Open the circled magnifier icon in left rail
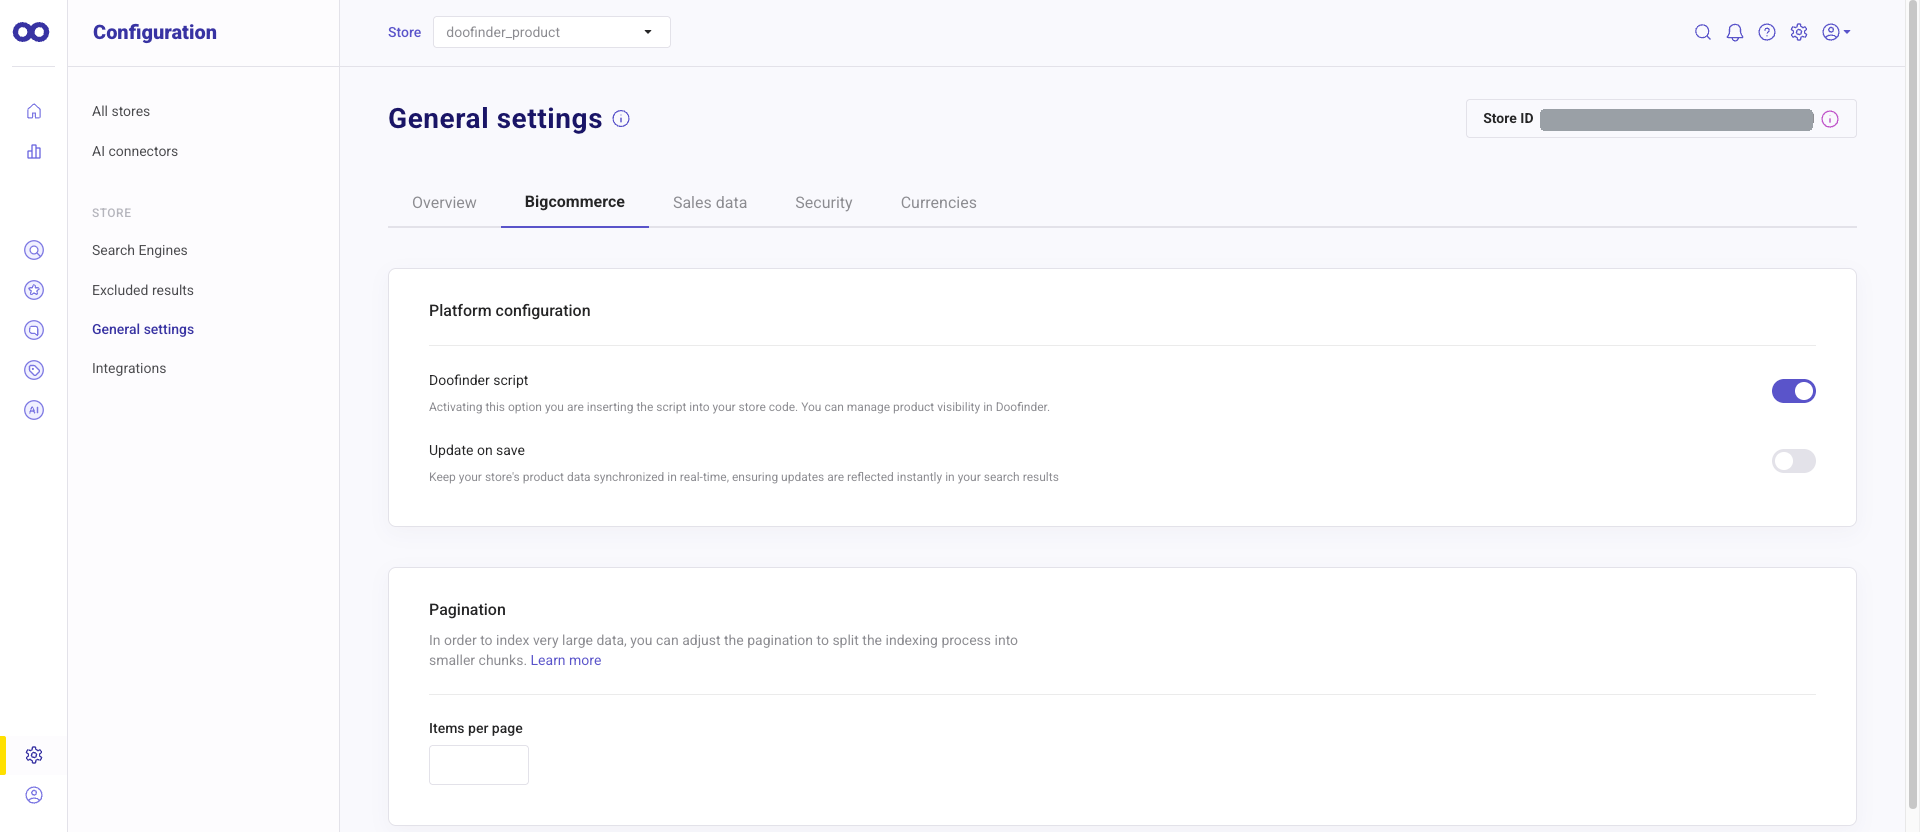Screen dimensions: 1920x832 [34, 250]
